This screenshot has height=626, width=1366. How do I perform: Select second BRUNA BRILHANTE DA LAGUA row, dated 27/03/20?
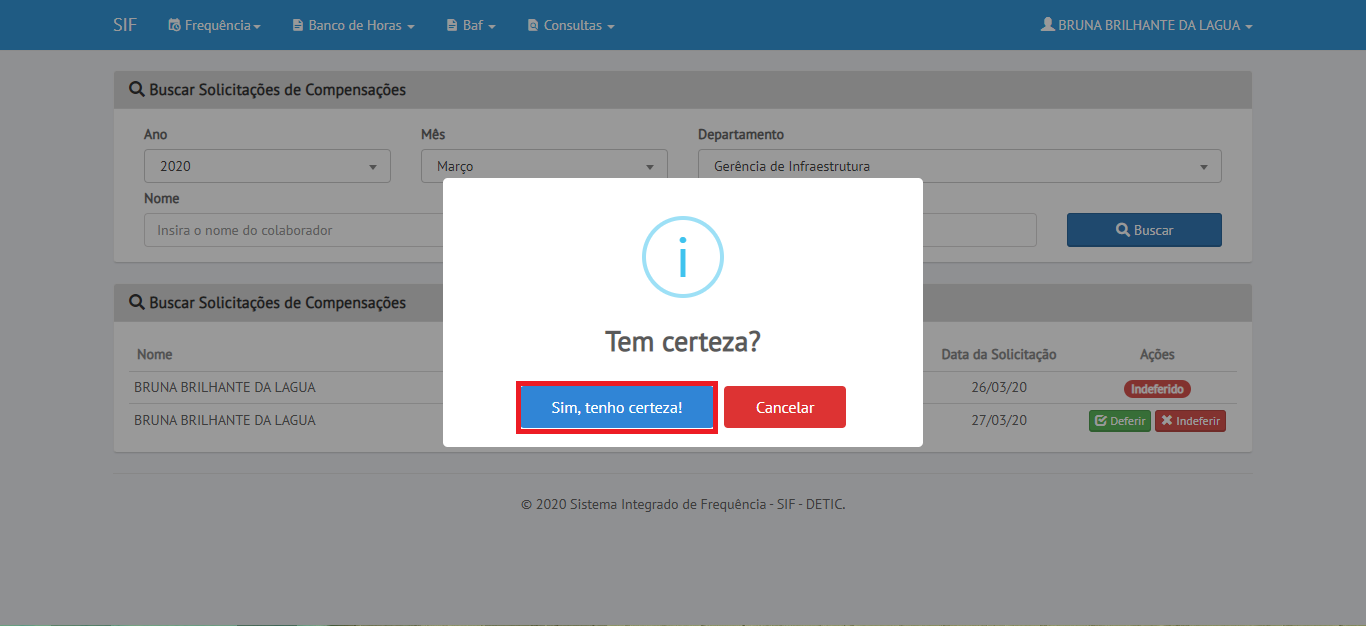click(x=683, y=420)
